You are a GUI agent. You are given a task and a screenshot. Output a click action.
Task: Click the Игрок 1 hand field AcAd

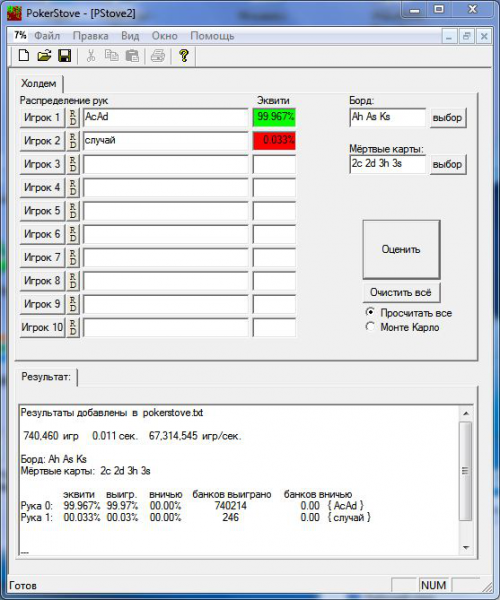[165, 117]
